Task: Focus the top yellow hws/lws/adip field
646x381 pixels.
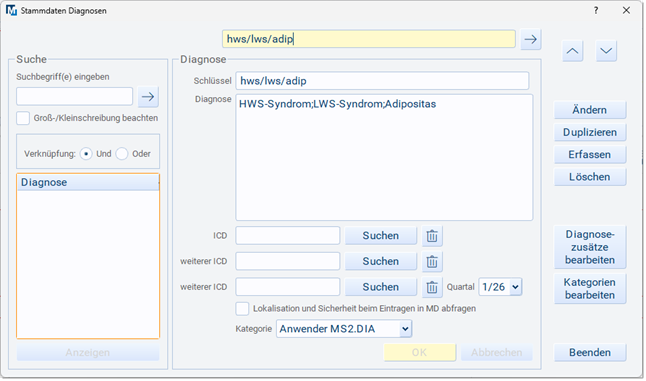Action: [369, 39]
